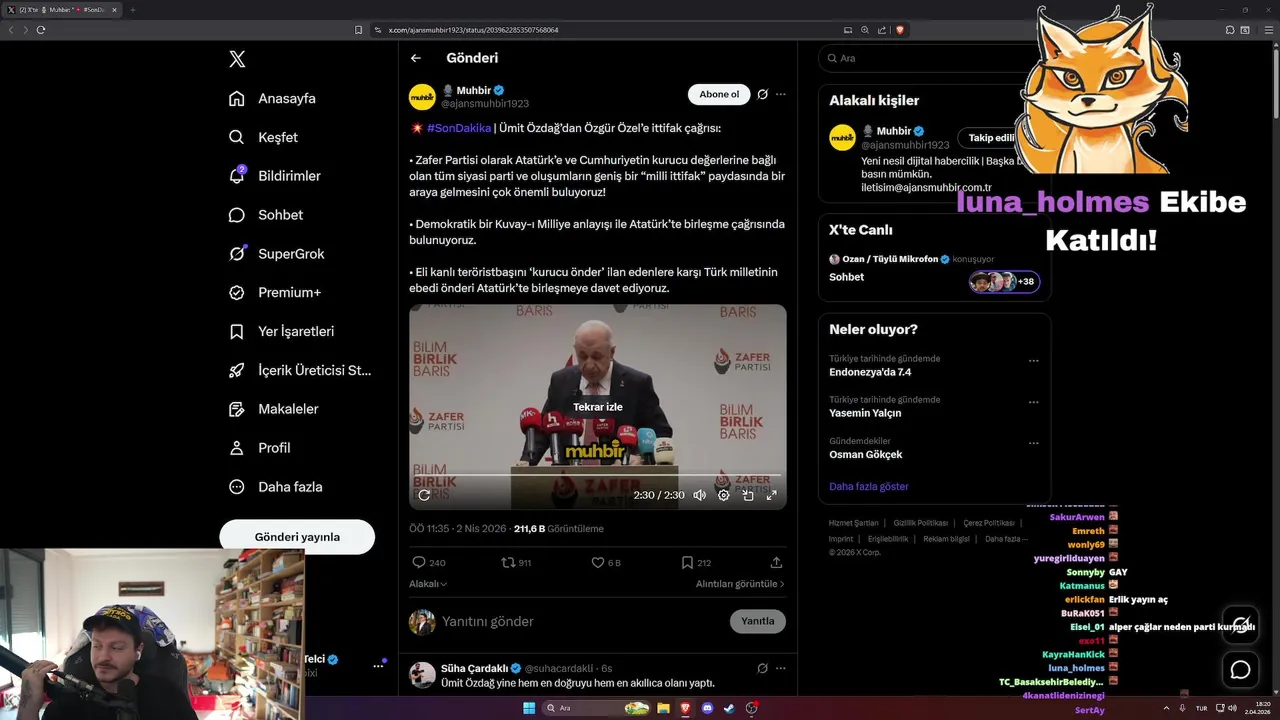Open Yer İşaretleri bookmarks
This screenshot has width=1280, height=720.
tap(281, 331)
